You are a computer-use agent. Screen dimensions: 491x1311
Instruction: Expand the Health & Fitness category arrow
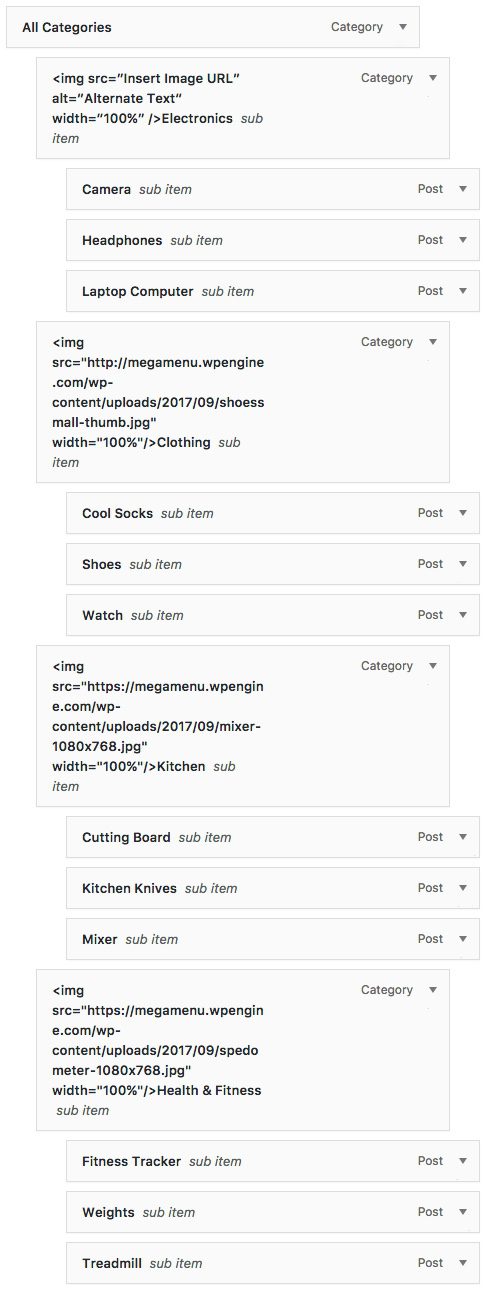click(432, 990)
